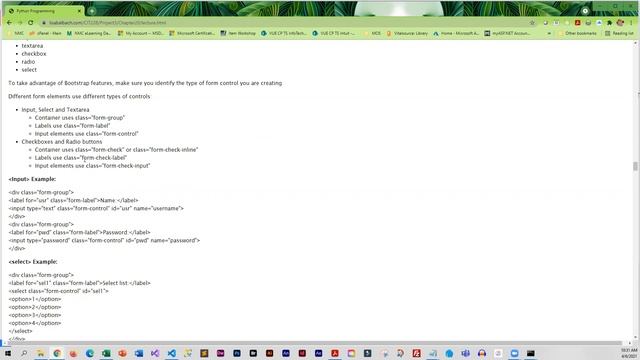Click the 'textarea' list item

point(32,46)
